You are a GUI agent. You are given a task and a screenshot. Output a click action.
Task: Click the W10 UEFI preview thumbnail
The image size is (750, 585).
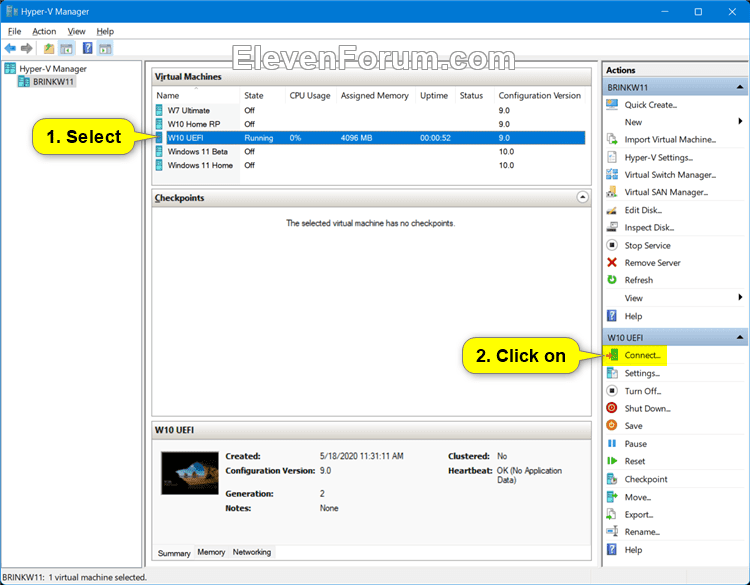tap(189, 473)
